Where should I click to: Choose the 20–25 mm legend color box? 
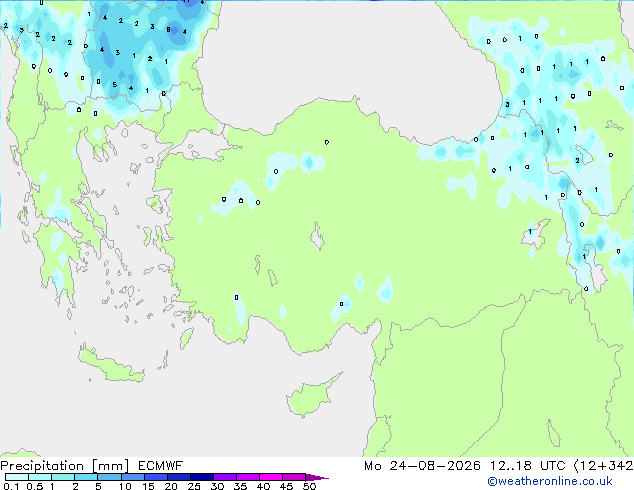click(179, 477)
